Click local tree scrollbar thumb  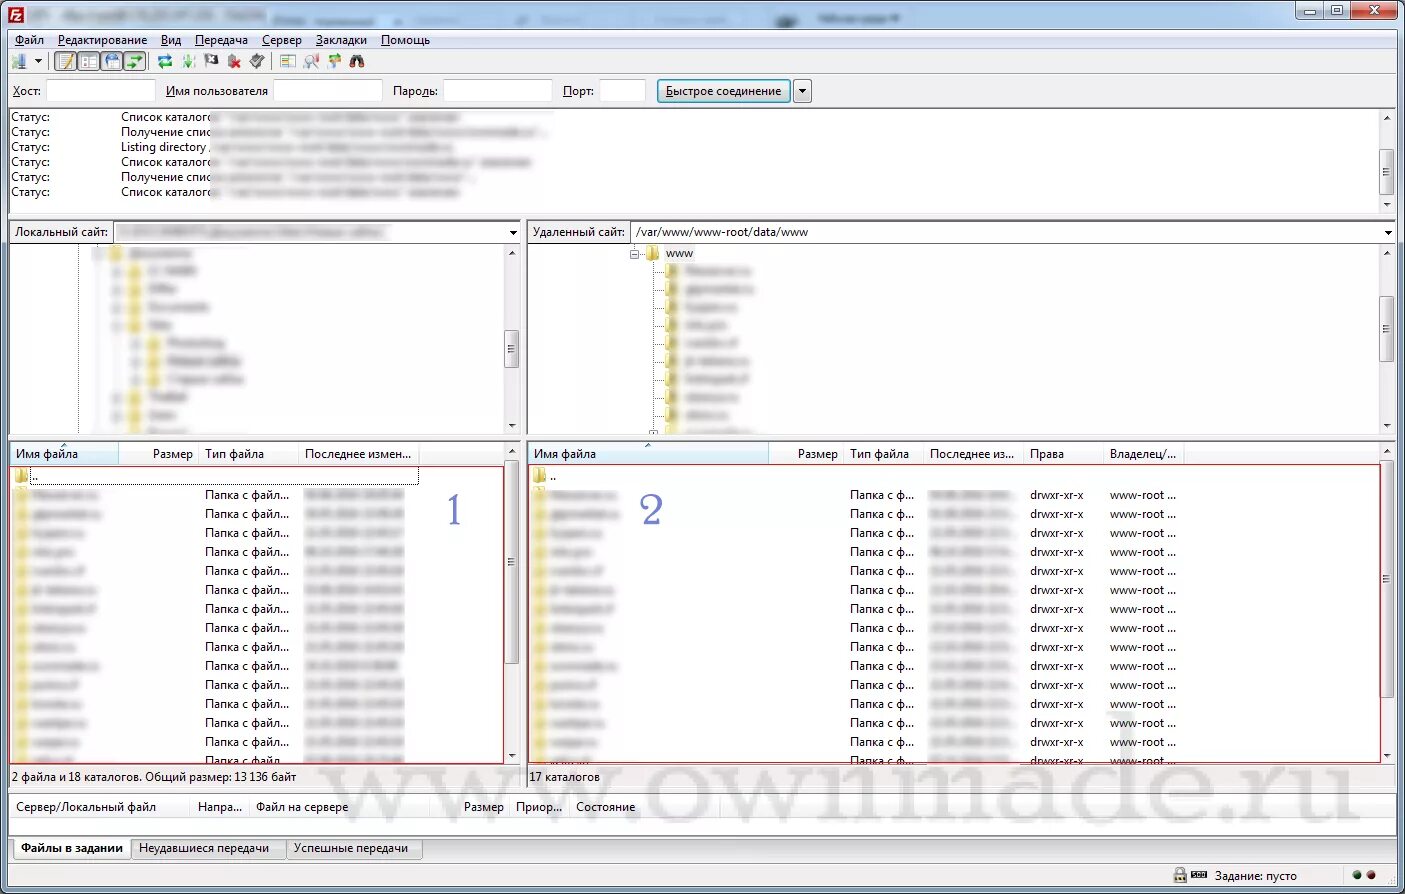pos(512,349)
